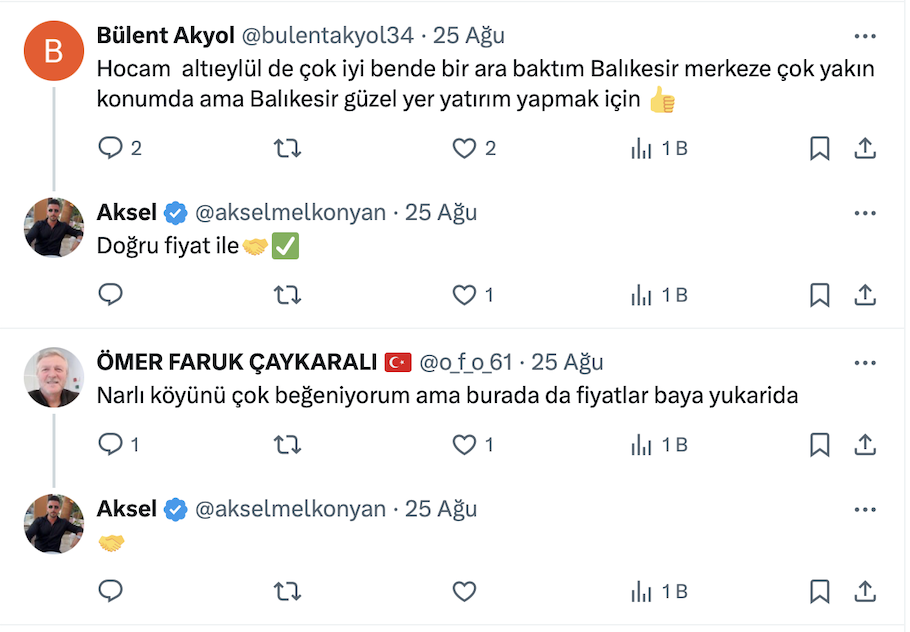
Task: Bookmark Ömer Faruk Çaykaralı's tweet
Action: [x=819, y=445]
